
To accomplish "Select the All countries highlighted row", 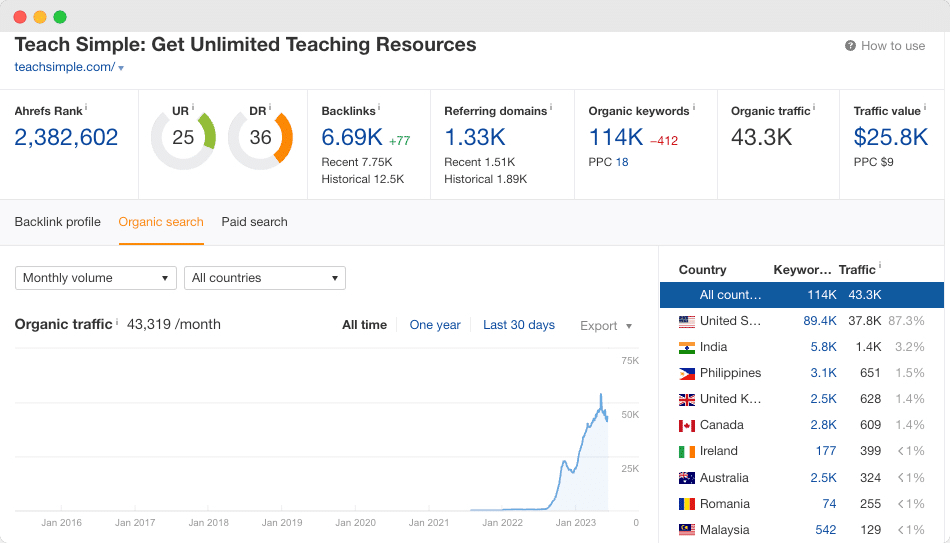I will tap(802, 295).
